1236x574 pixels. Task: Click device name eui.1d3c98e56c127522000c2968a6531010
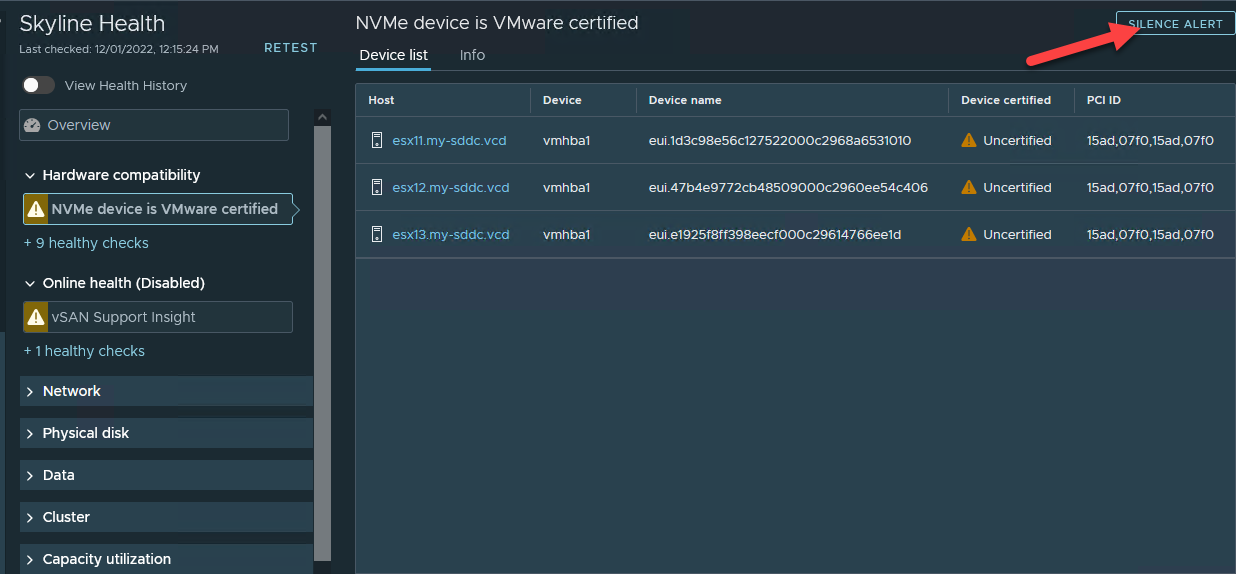(780, 141)
